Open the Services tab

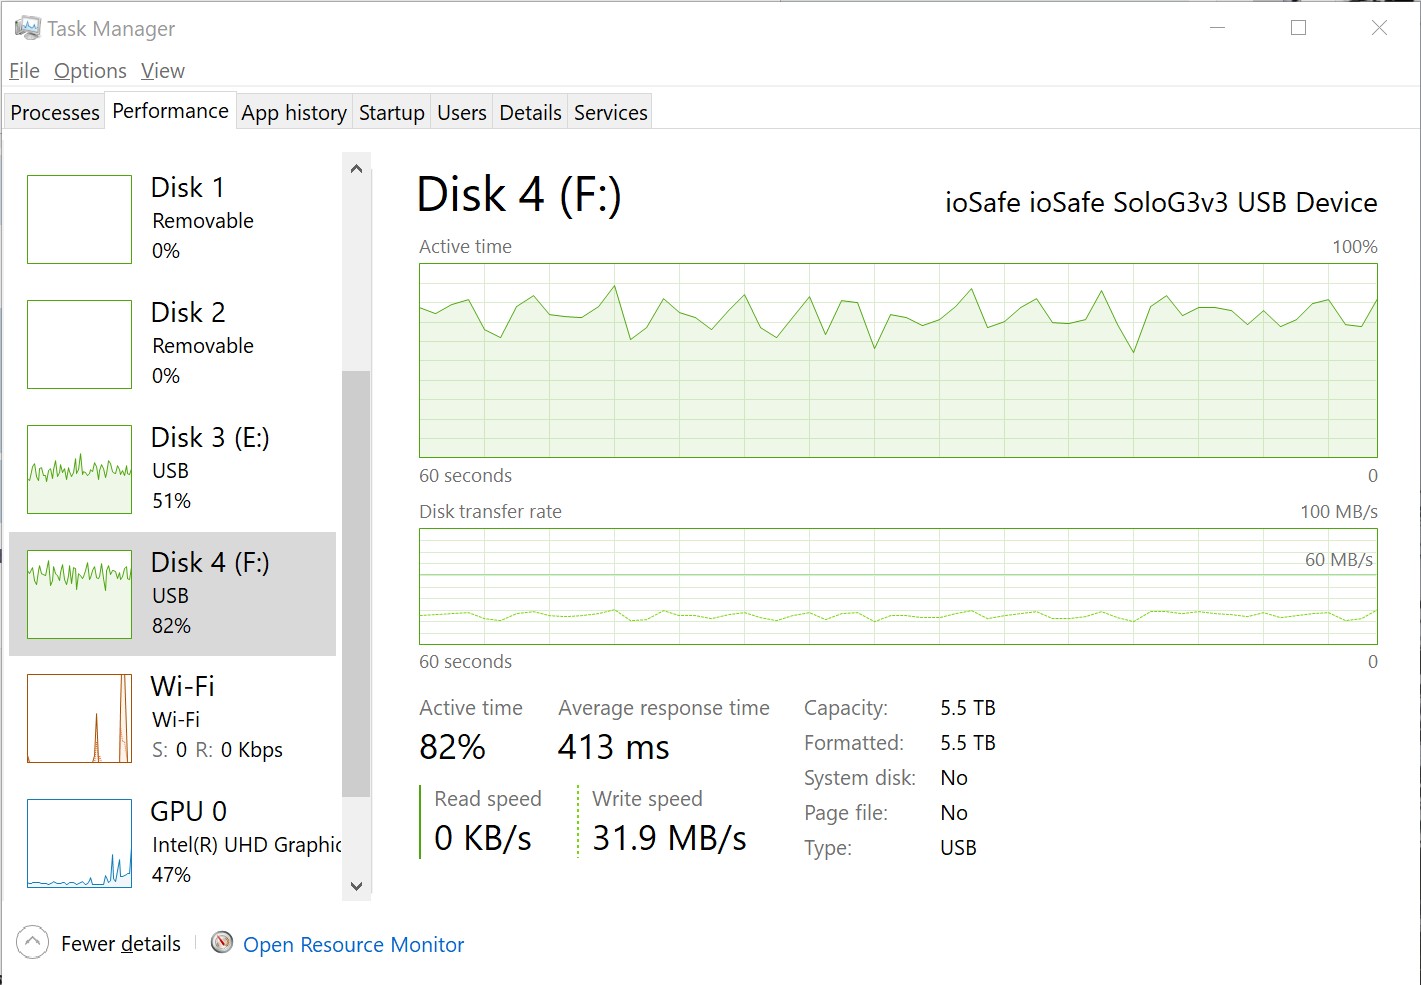click(610, 113)
